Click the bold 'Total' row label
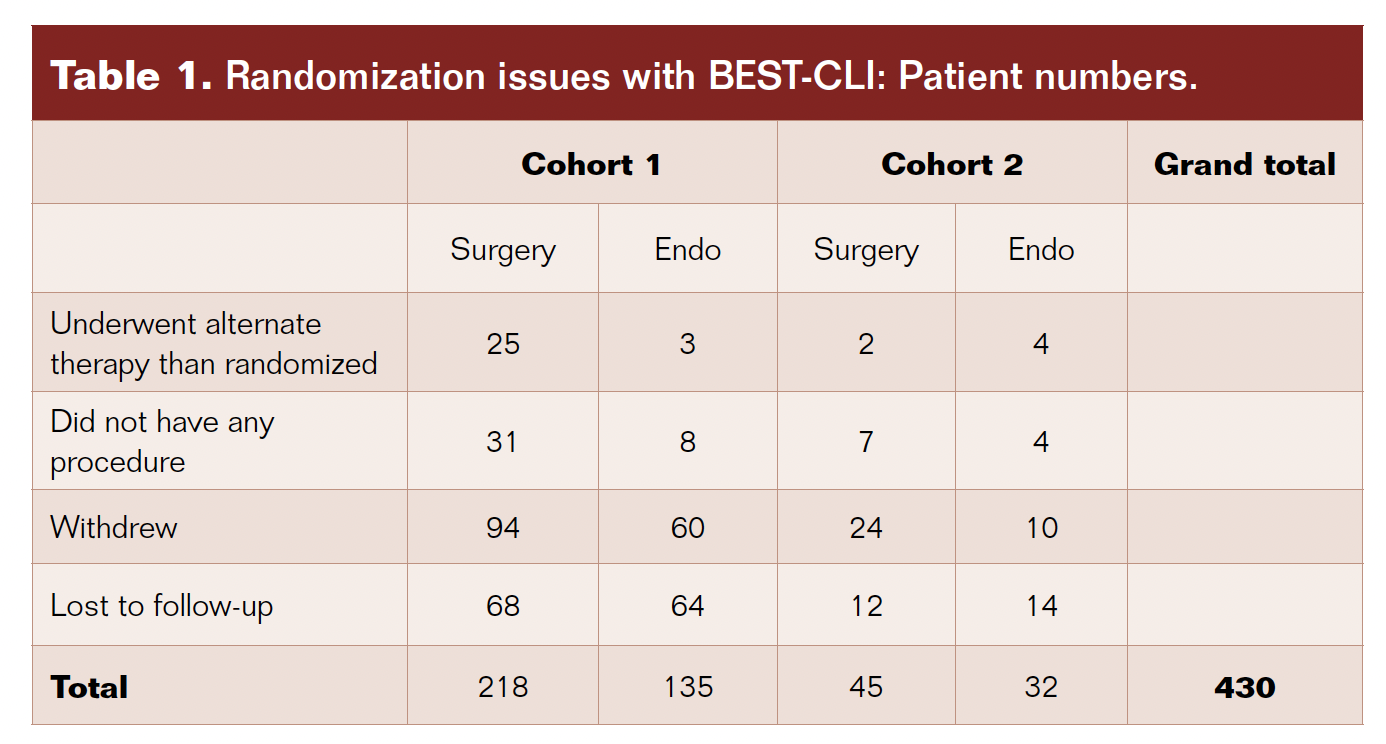Image resolution: width=1386 pixels, height=744 pixels. pos(90,687)
